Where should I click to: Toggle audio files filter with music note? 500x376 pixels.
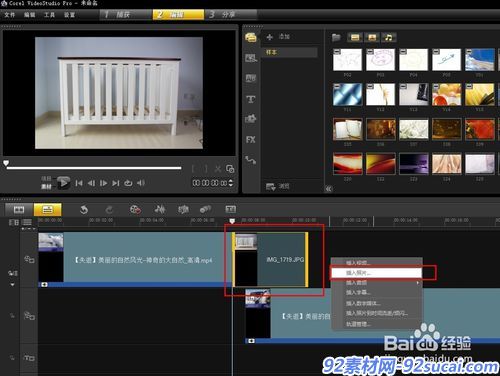pyautogui.click(x=389, y=37)
